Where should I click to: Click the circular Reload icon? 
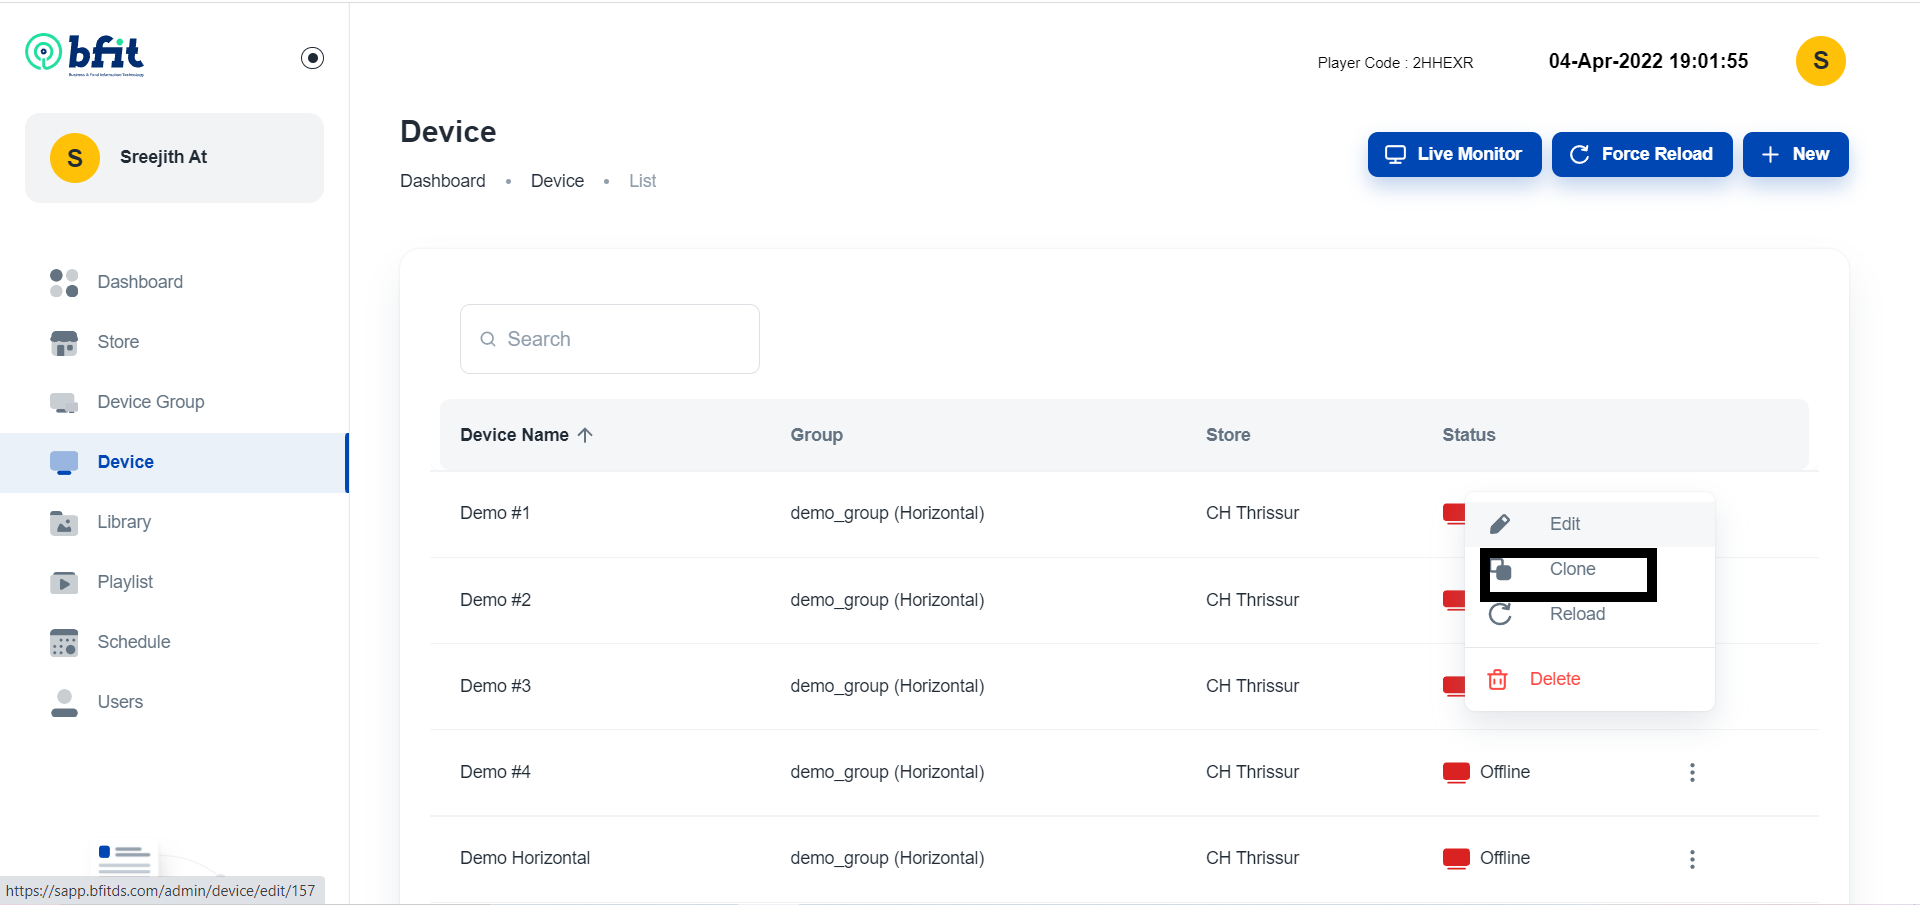tap(1499, 614)
